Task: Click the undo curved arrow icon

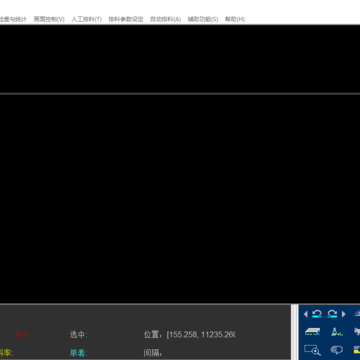Action: (x=317, y=314)
